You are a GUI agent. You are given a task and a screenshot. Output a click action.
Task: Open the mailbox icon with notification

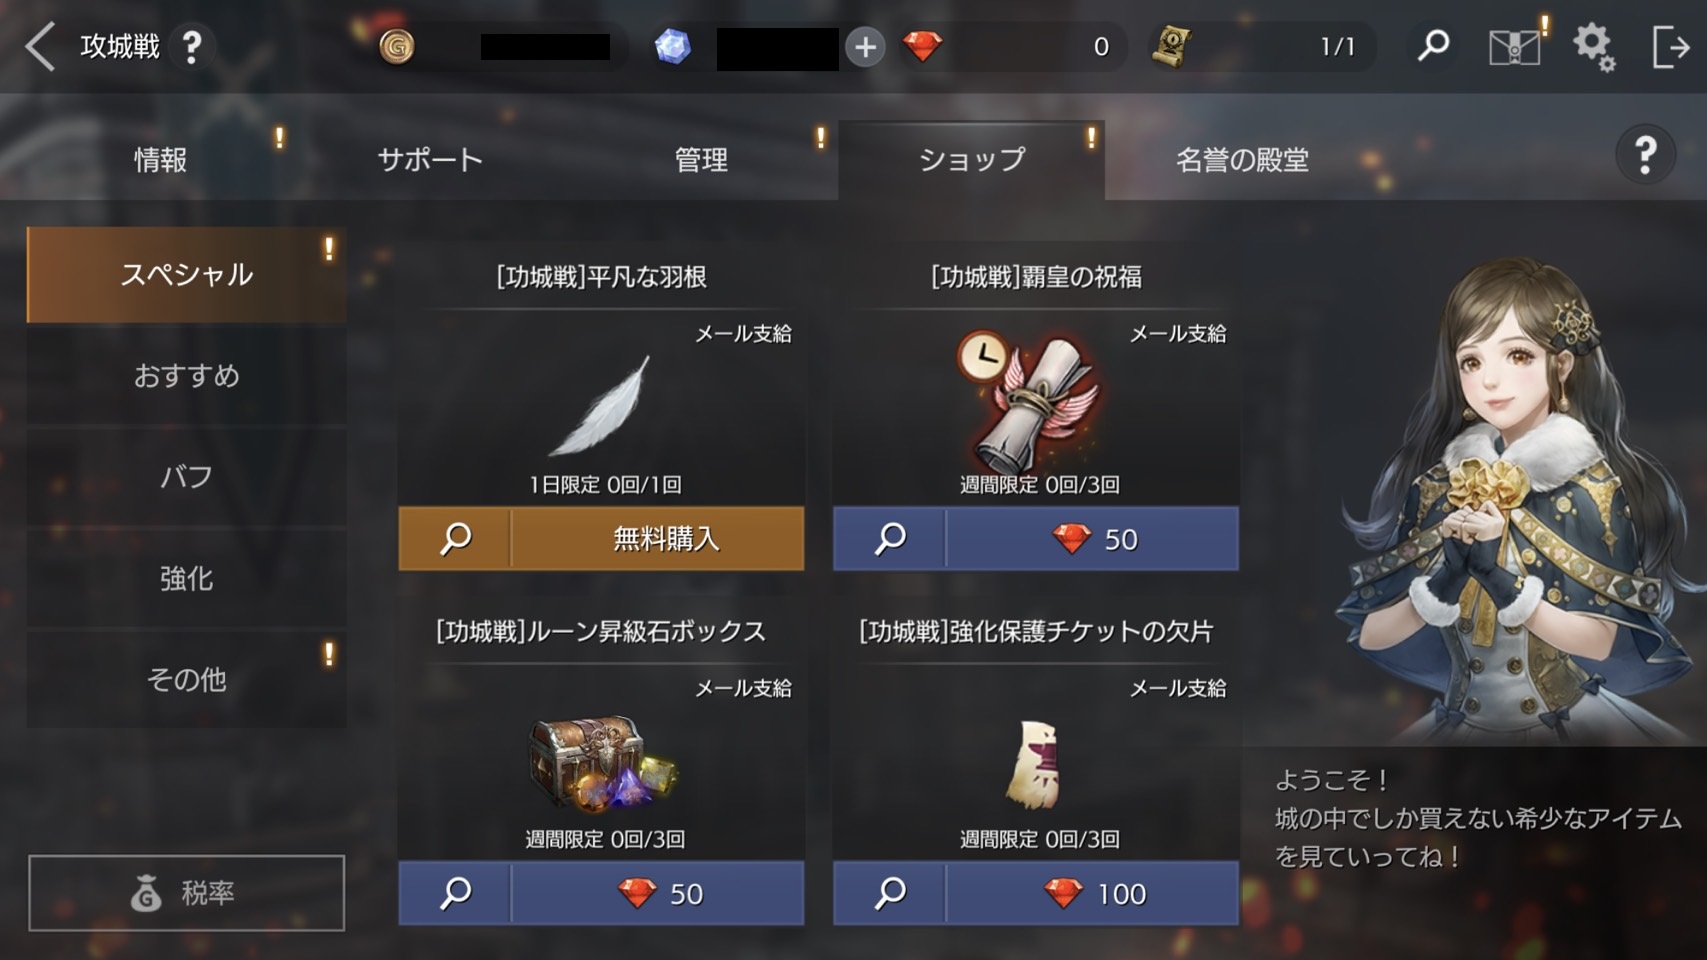click(1516, 46)
